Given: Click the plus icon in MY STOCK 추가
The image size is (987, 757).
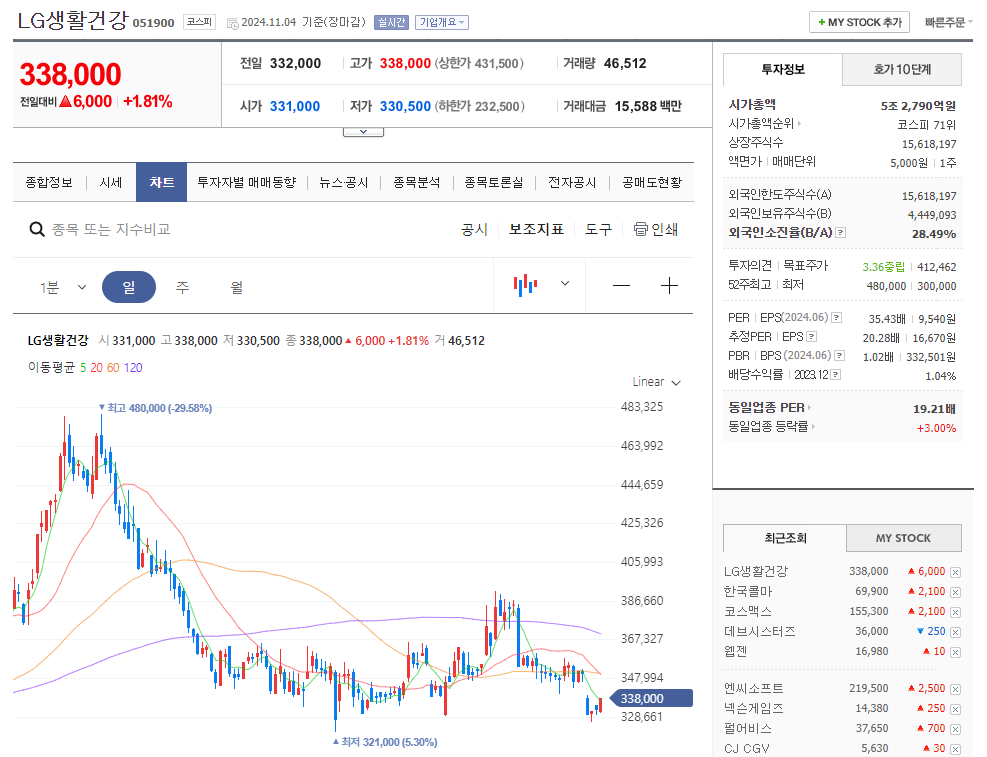Looking at the screenshot, I should coord(821,22).
